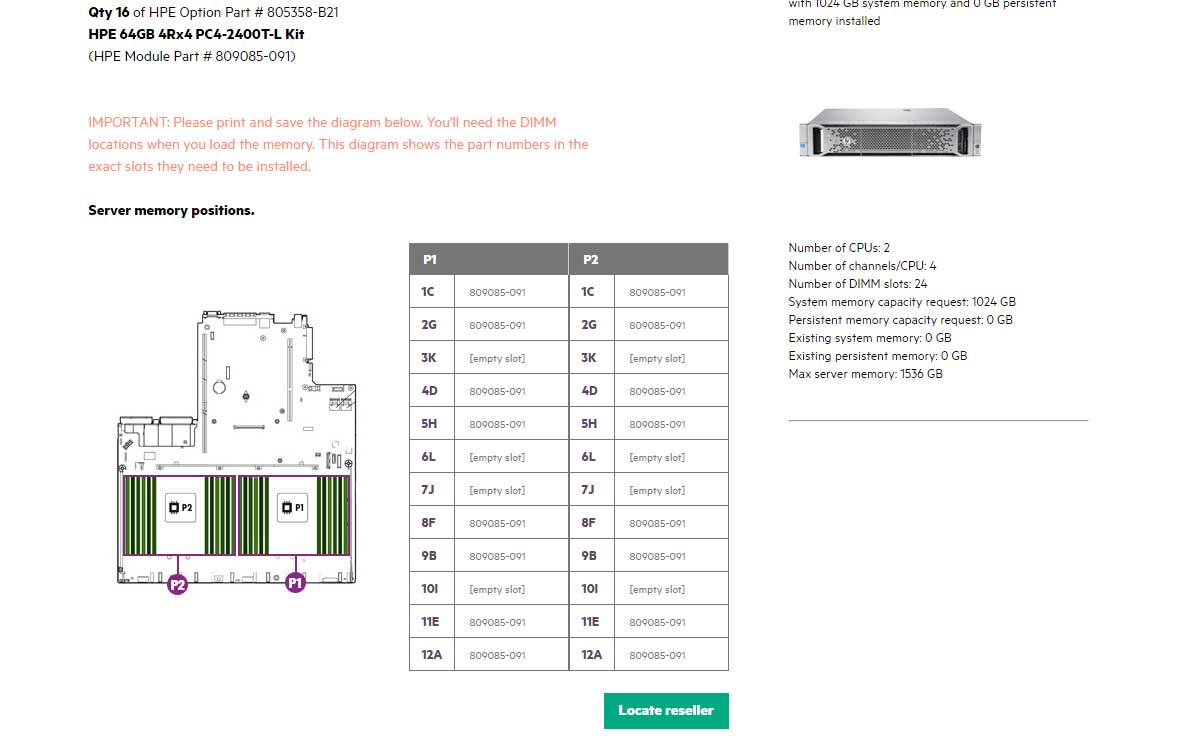The image size is (1183, 739).
Task: Select P2 slot 3K empty slot cell
Action: [657, 358]
